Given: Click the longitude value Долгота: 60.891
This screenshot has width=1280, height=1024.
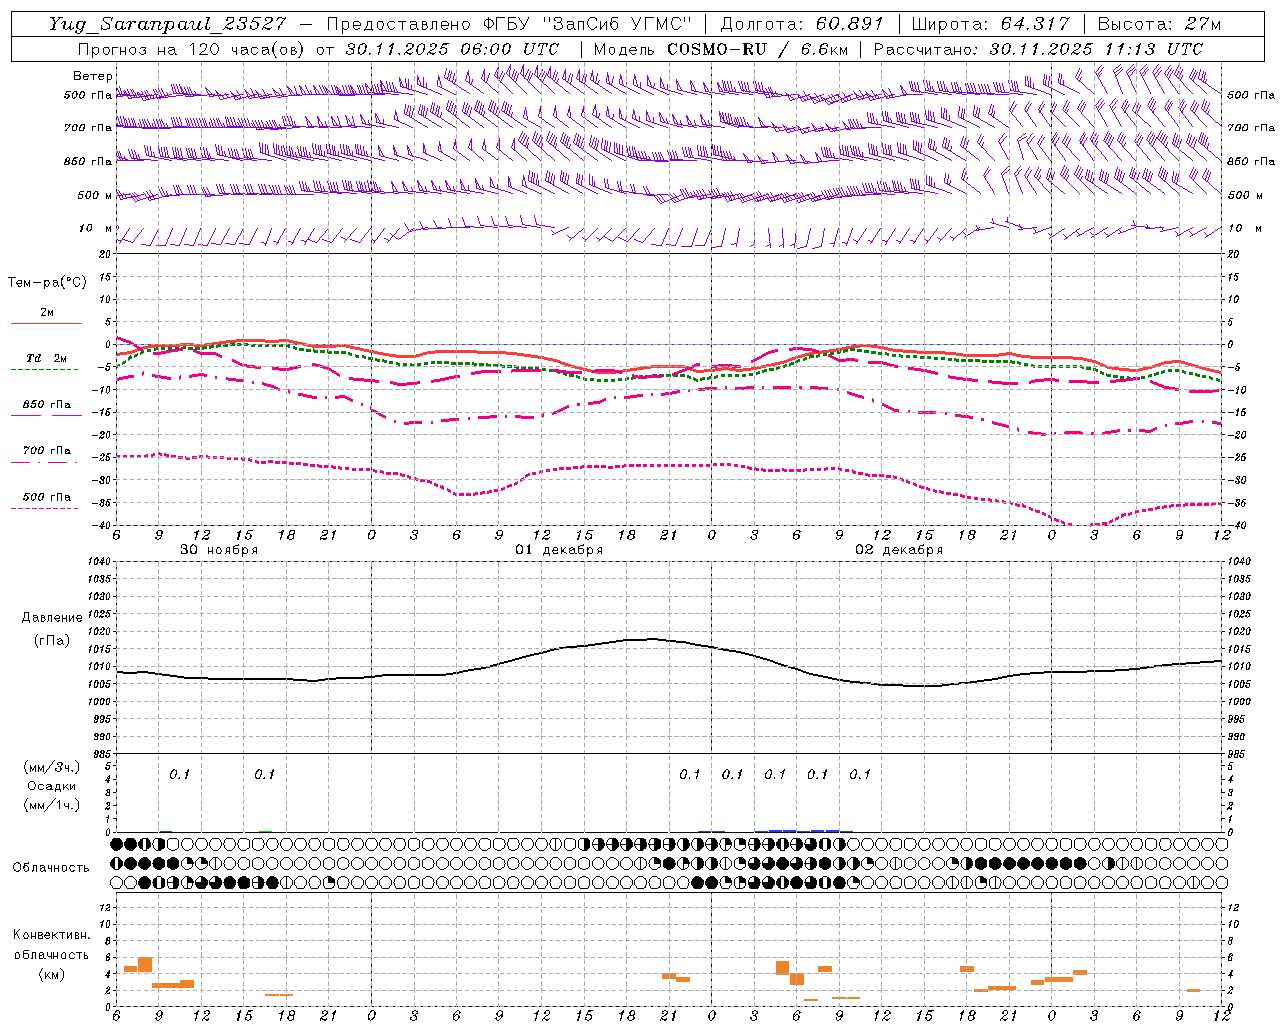Looking at the screenshot, I should pos(802,24).
